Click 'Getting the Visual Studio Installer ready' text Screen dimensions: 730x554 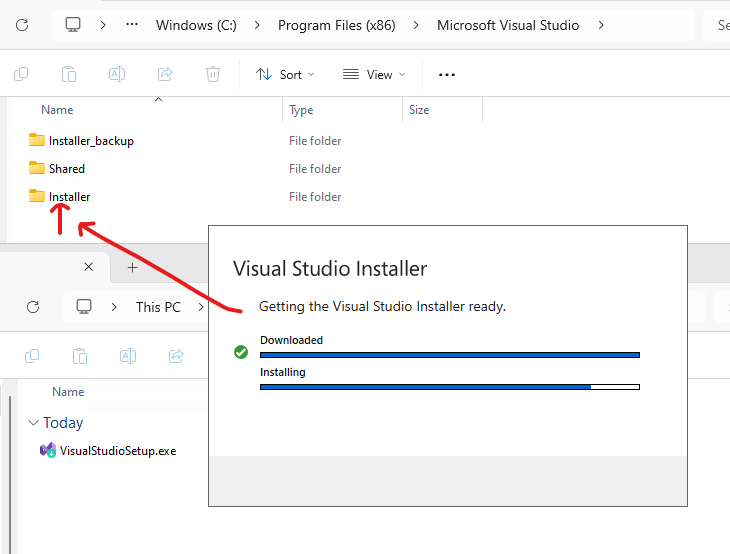tap(382, 306)
